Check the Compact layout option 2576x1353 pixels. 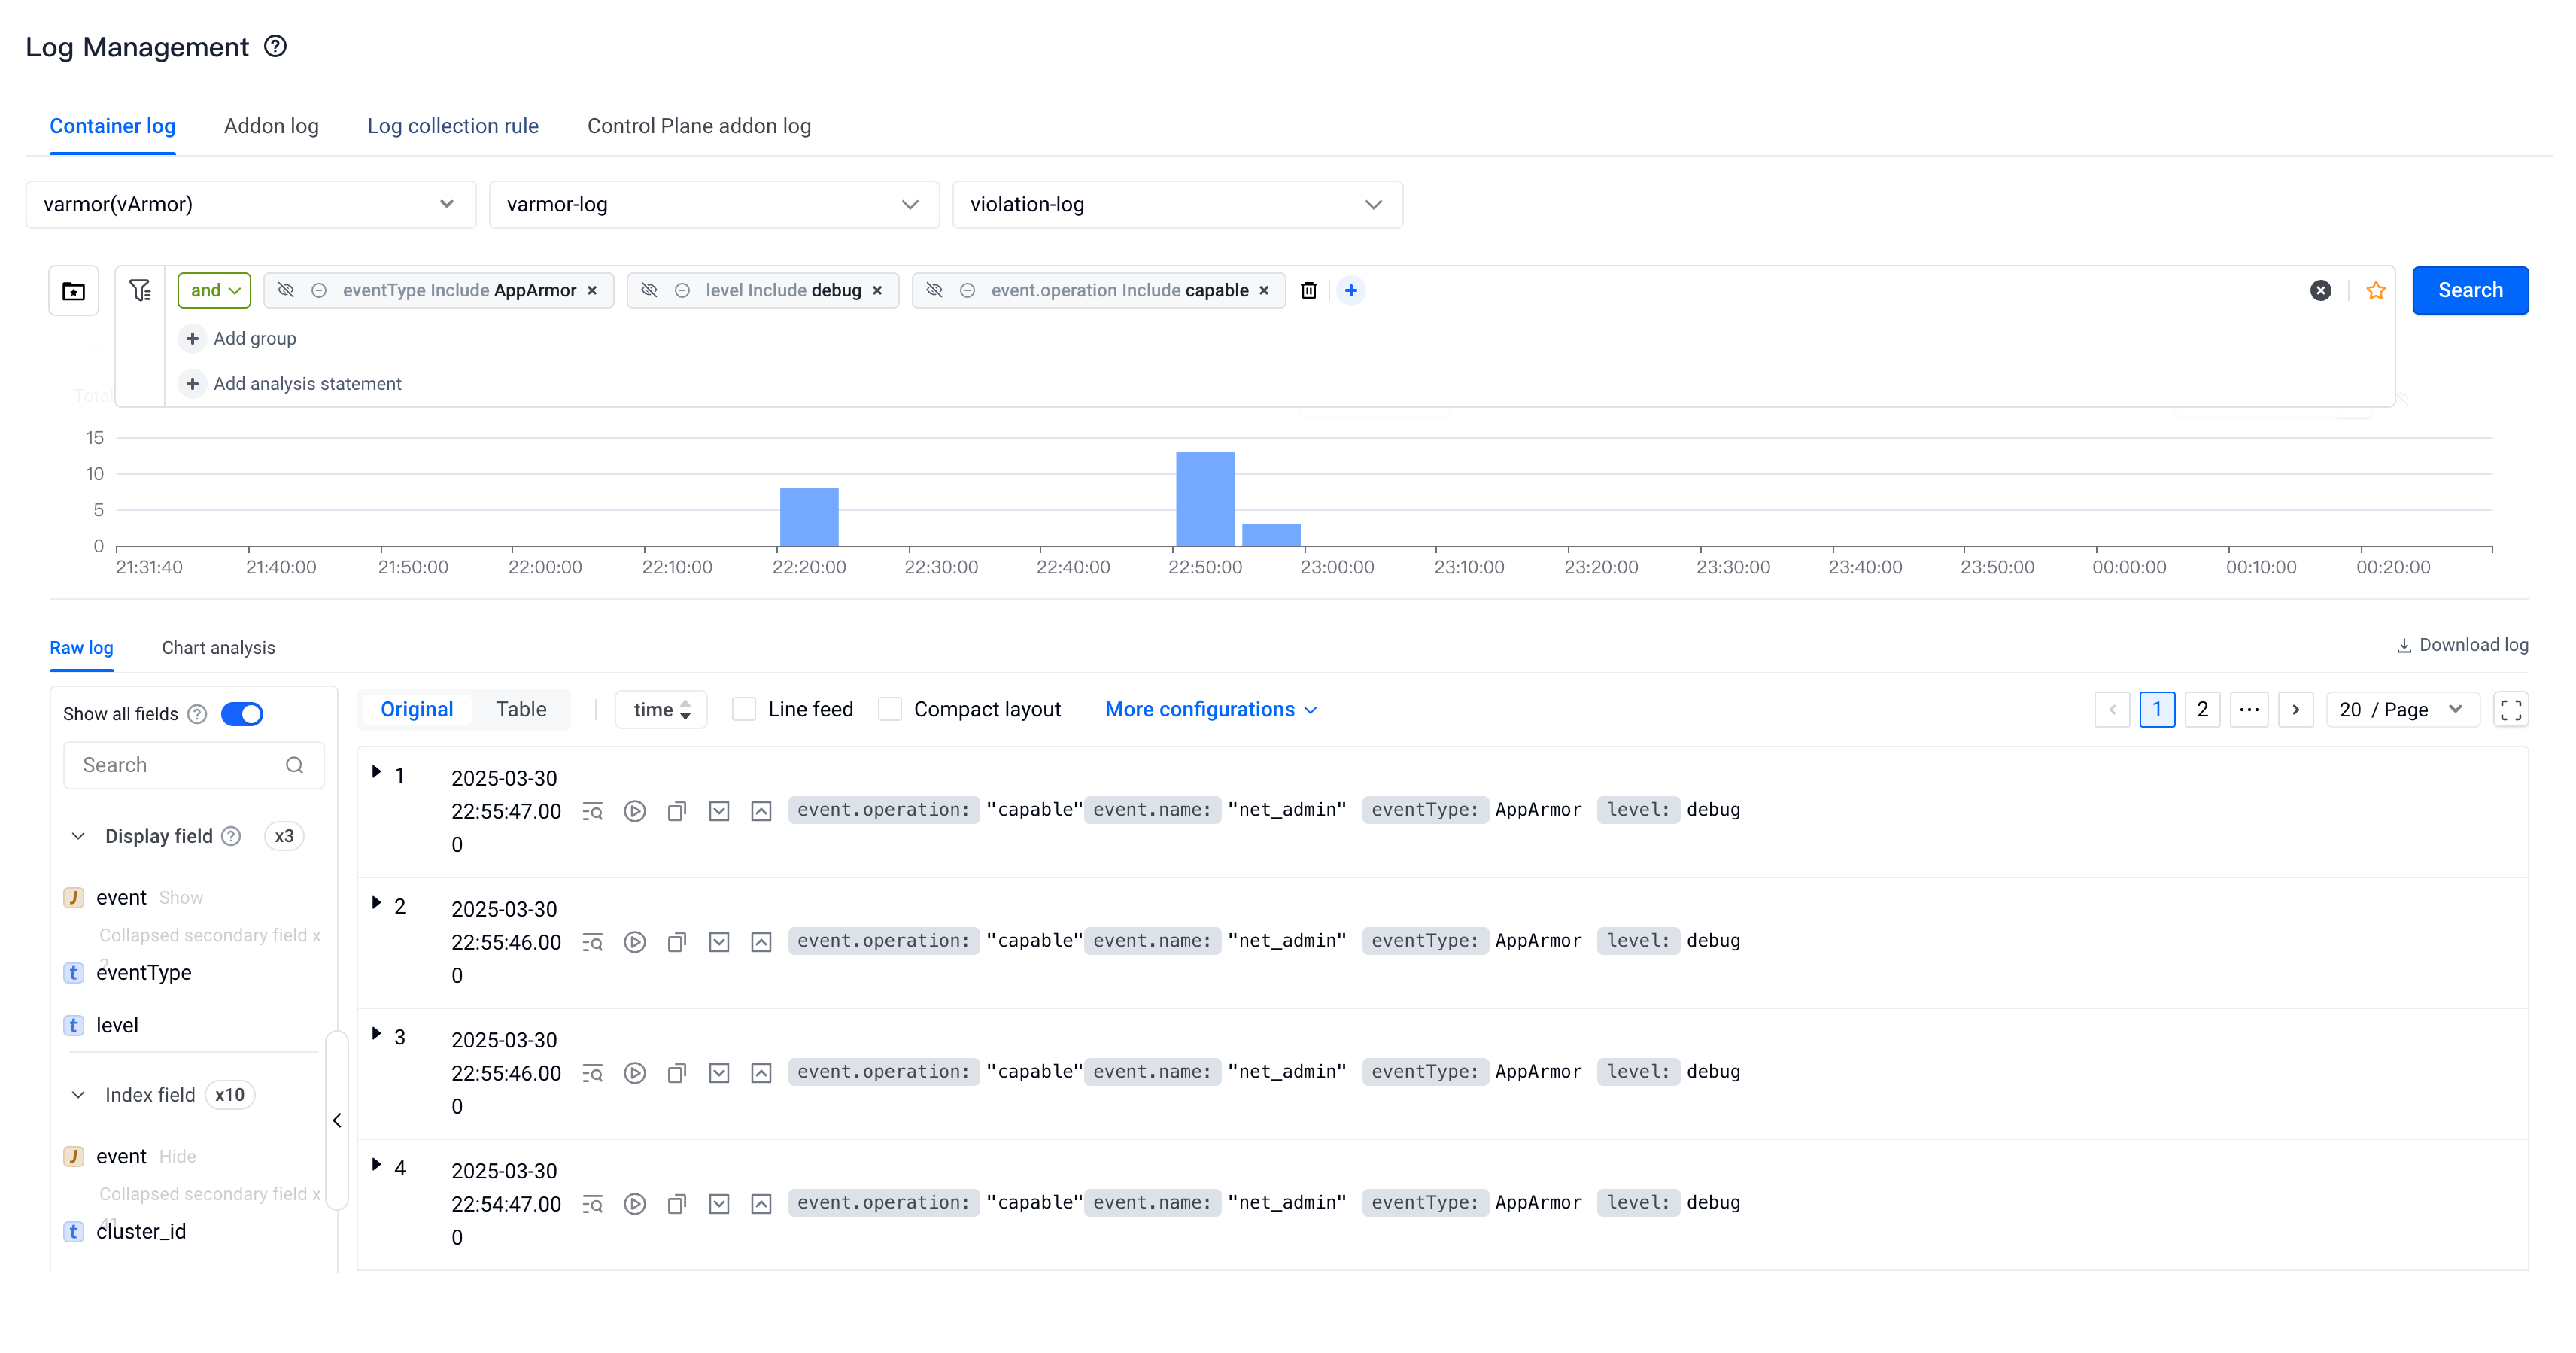(x=889, y=709)
